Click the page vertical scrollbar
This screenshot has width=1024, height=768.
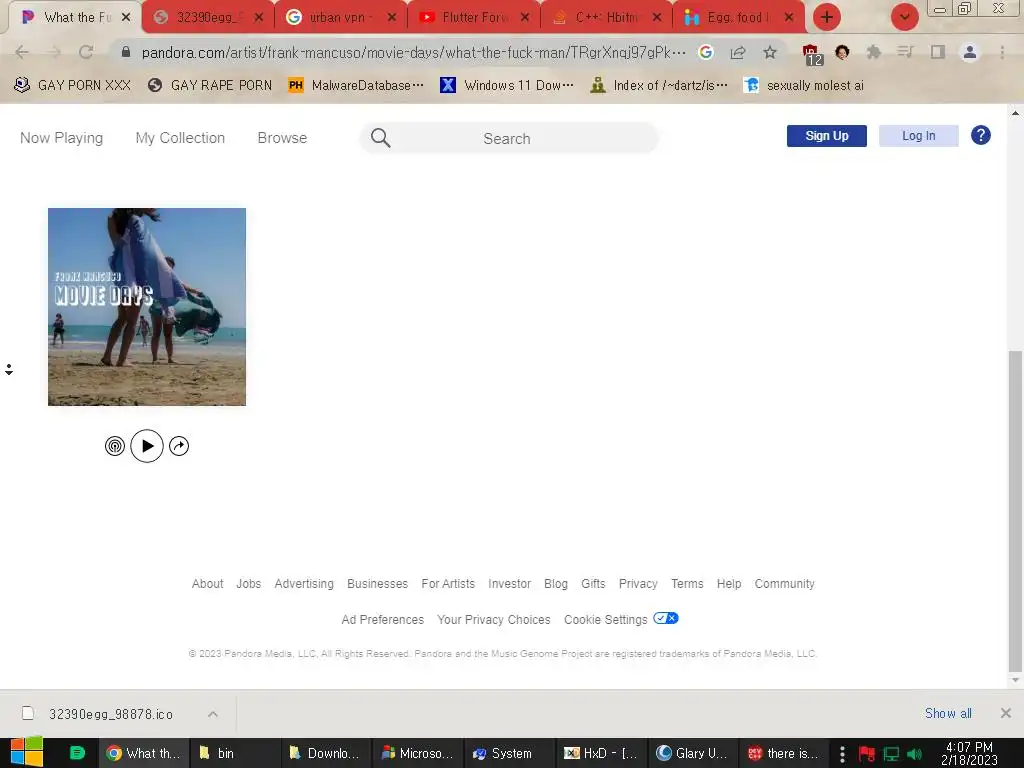click(1015, 511)
